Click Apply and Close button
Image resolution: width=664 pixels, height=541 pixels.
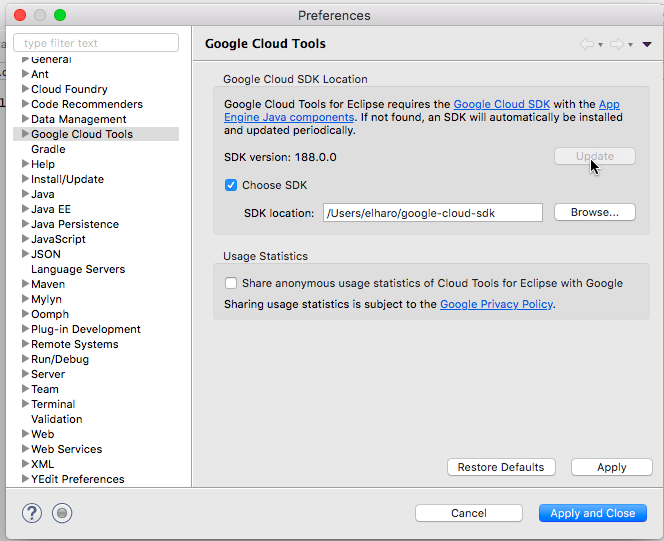click(592, 513)
